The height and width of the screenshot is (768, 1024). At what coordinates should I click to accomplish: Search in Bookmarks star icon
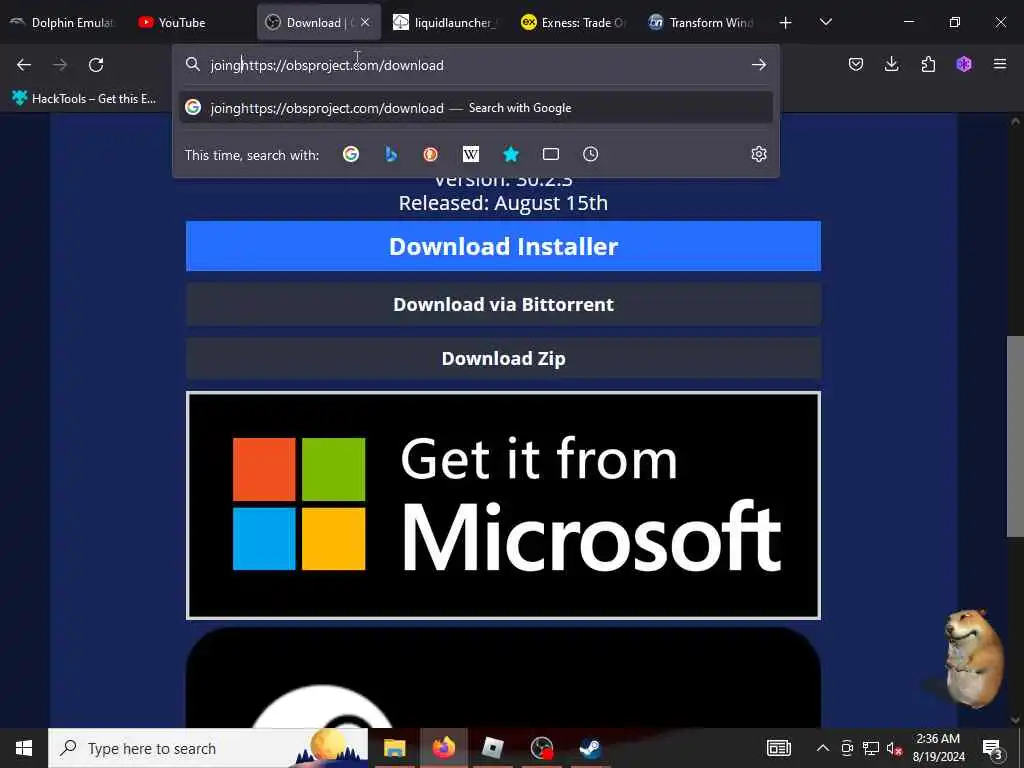click(x=511, y=154)
